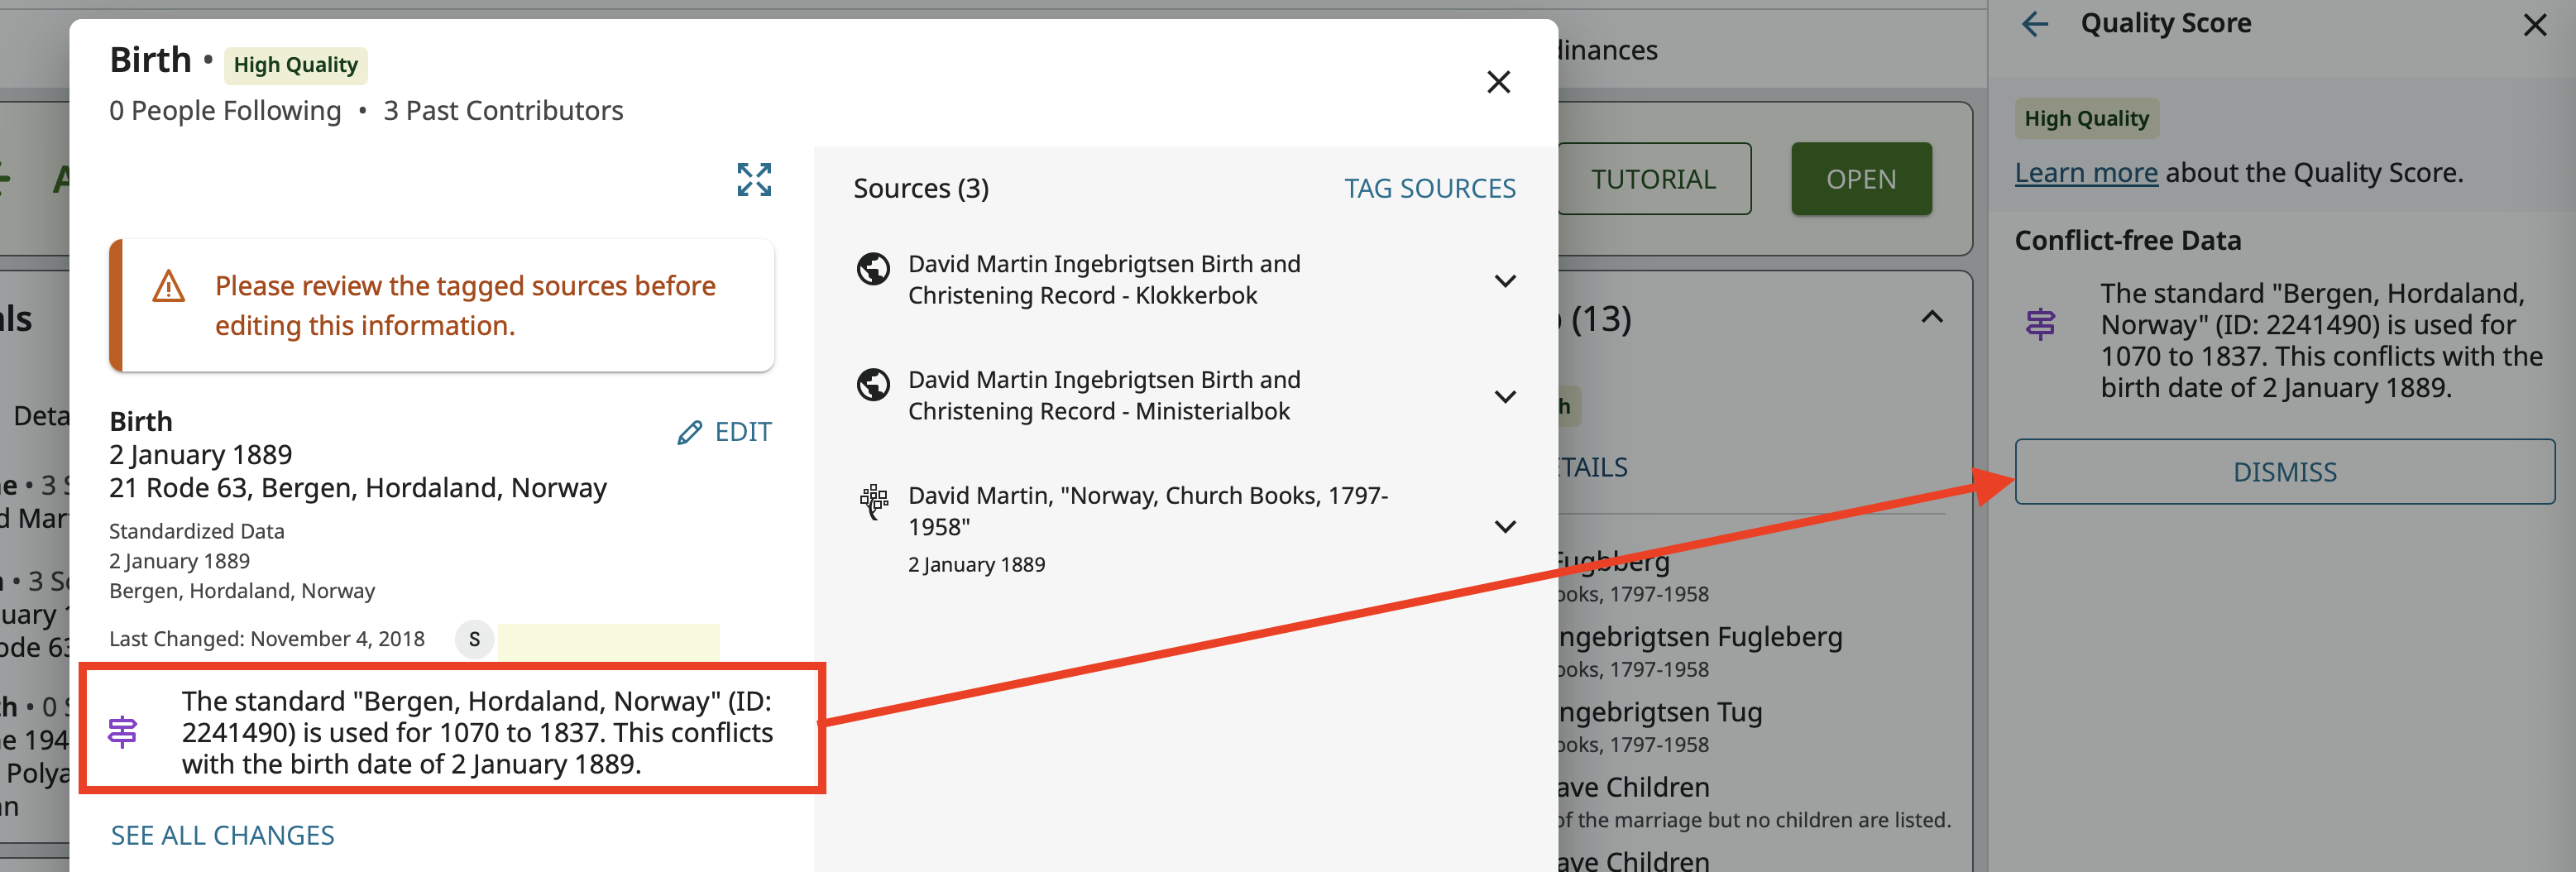Image resolution: width=2576 pixels, height=872 pixels.
Task: Expand the Klokkerbok source entry
Action: coord(1504,281)
